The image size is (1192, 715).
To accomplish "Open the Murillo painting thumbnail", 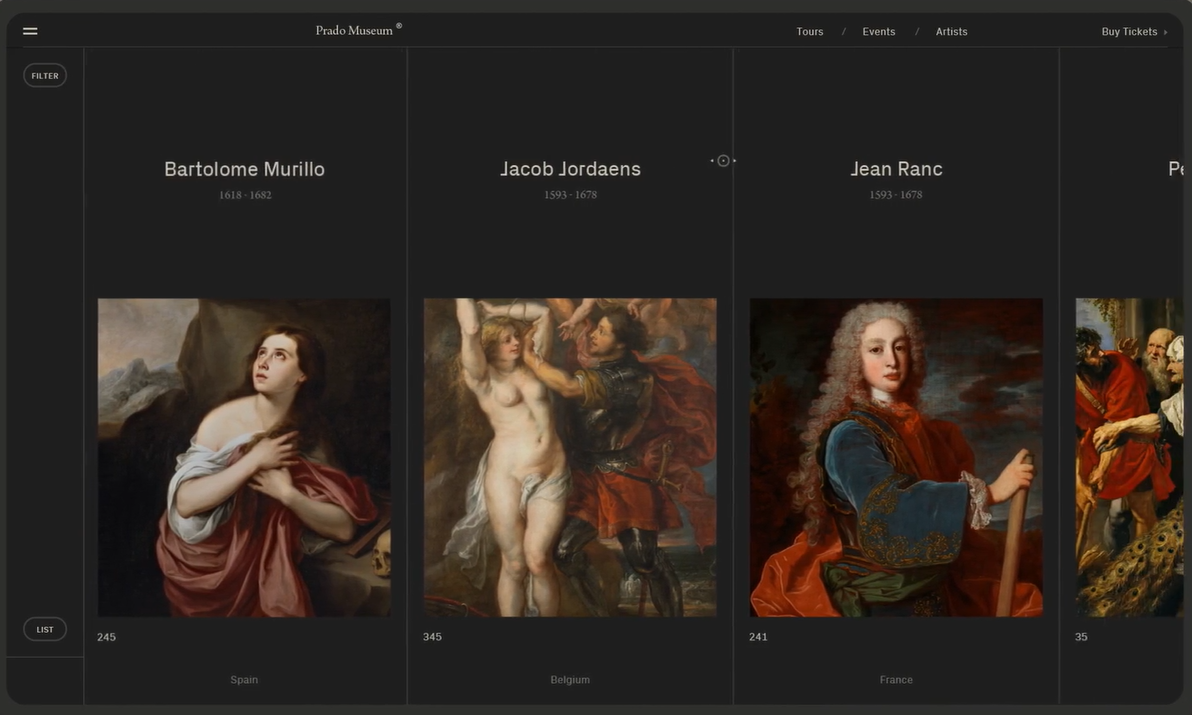I will (x=244, y=457).
